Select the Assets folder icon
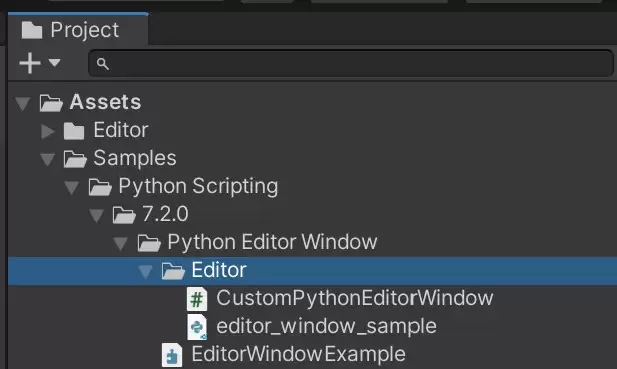617x369 pixels. [x=51, y=103]
